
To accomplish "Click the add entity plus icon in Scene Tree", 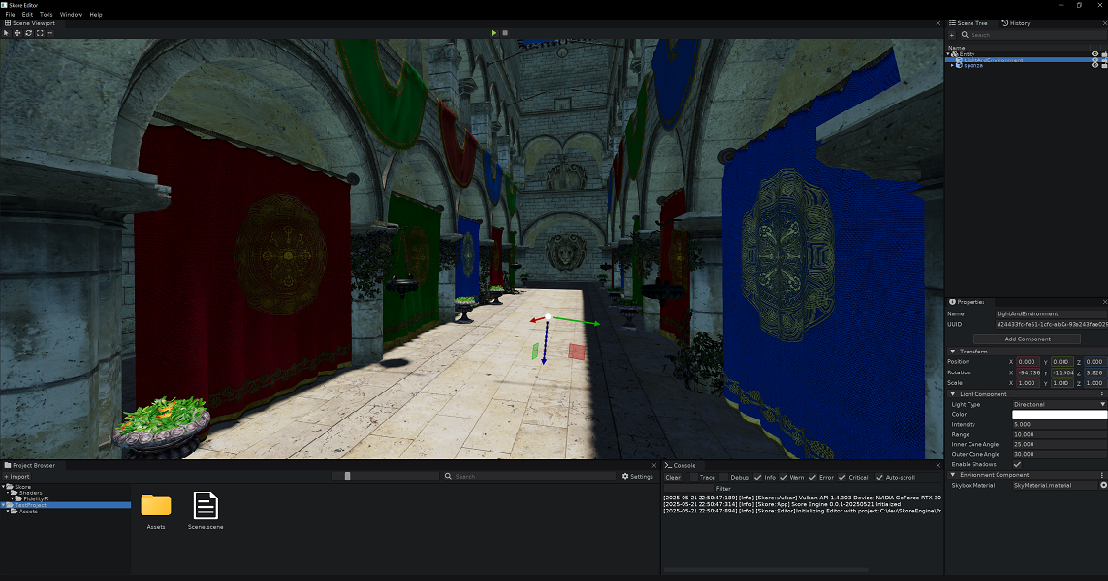I will tap(952, 35).
